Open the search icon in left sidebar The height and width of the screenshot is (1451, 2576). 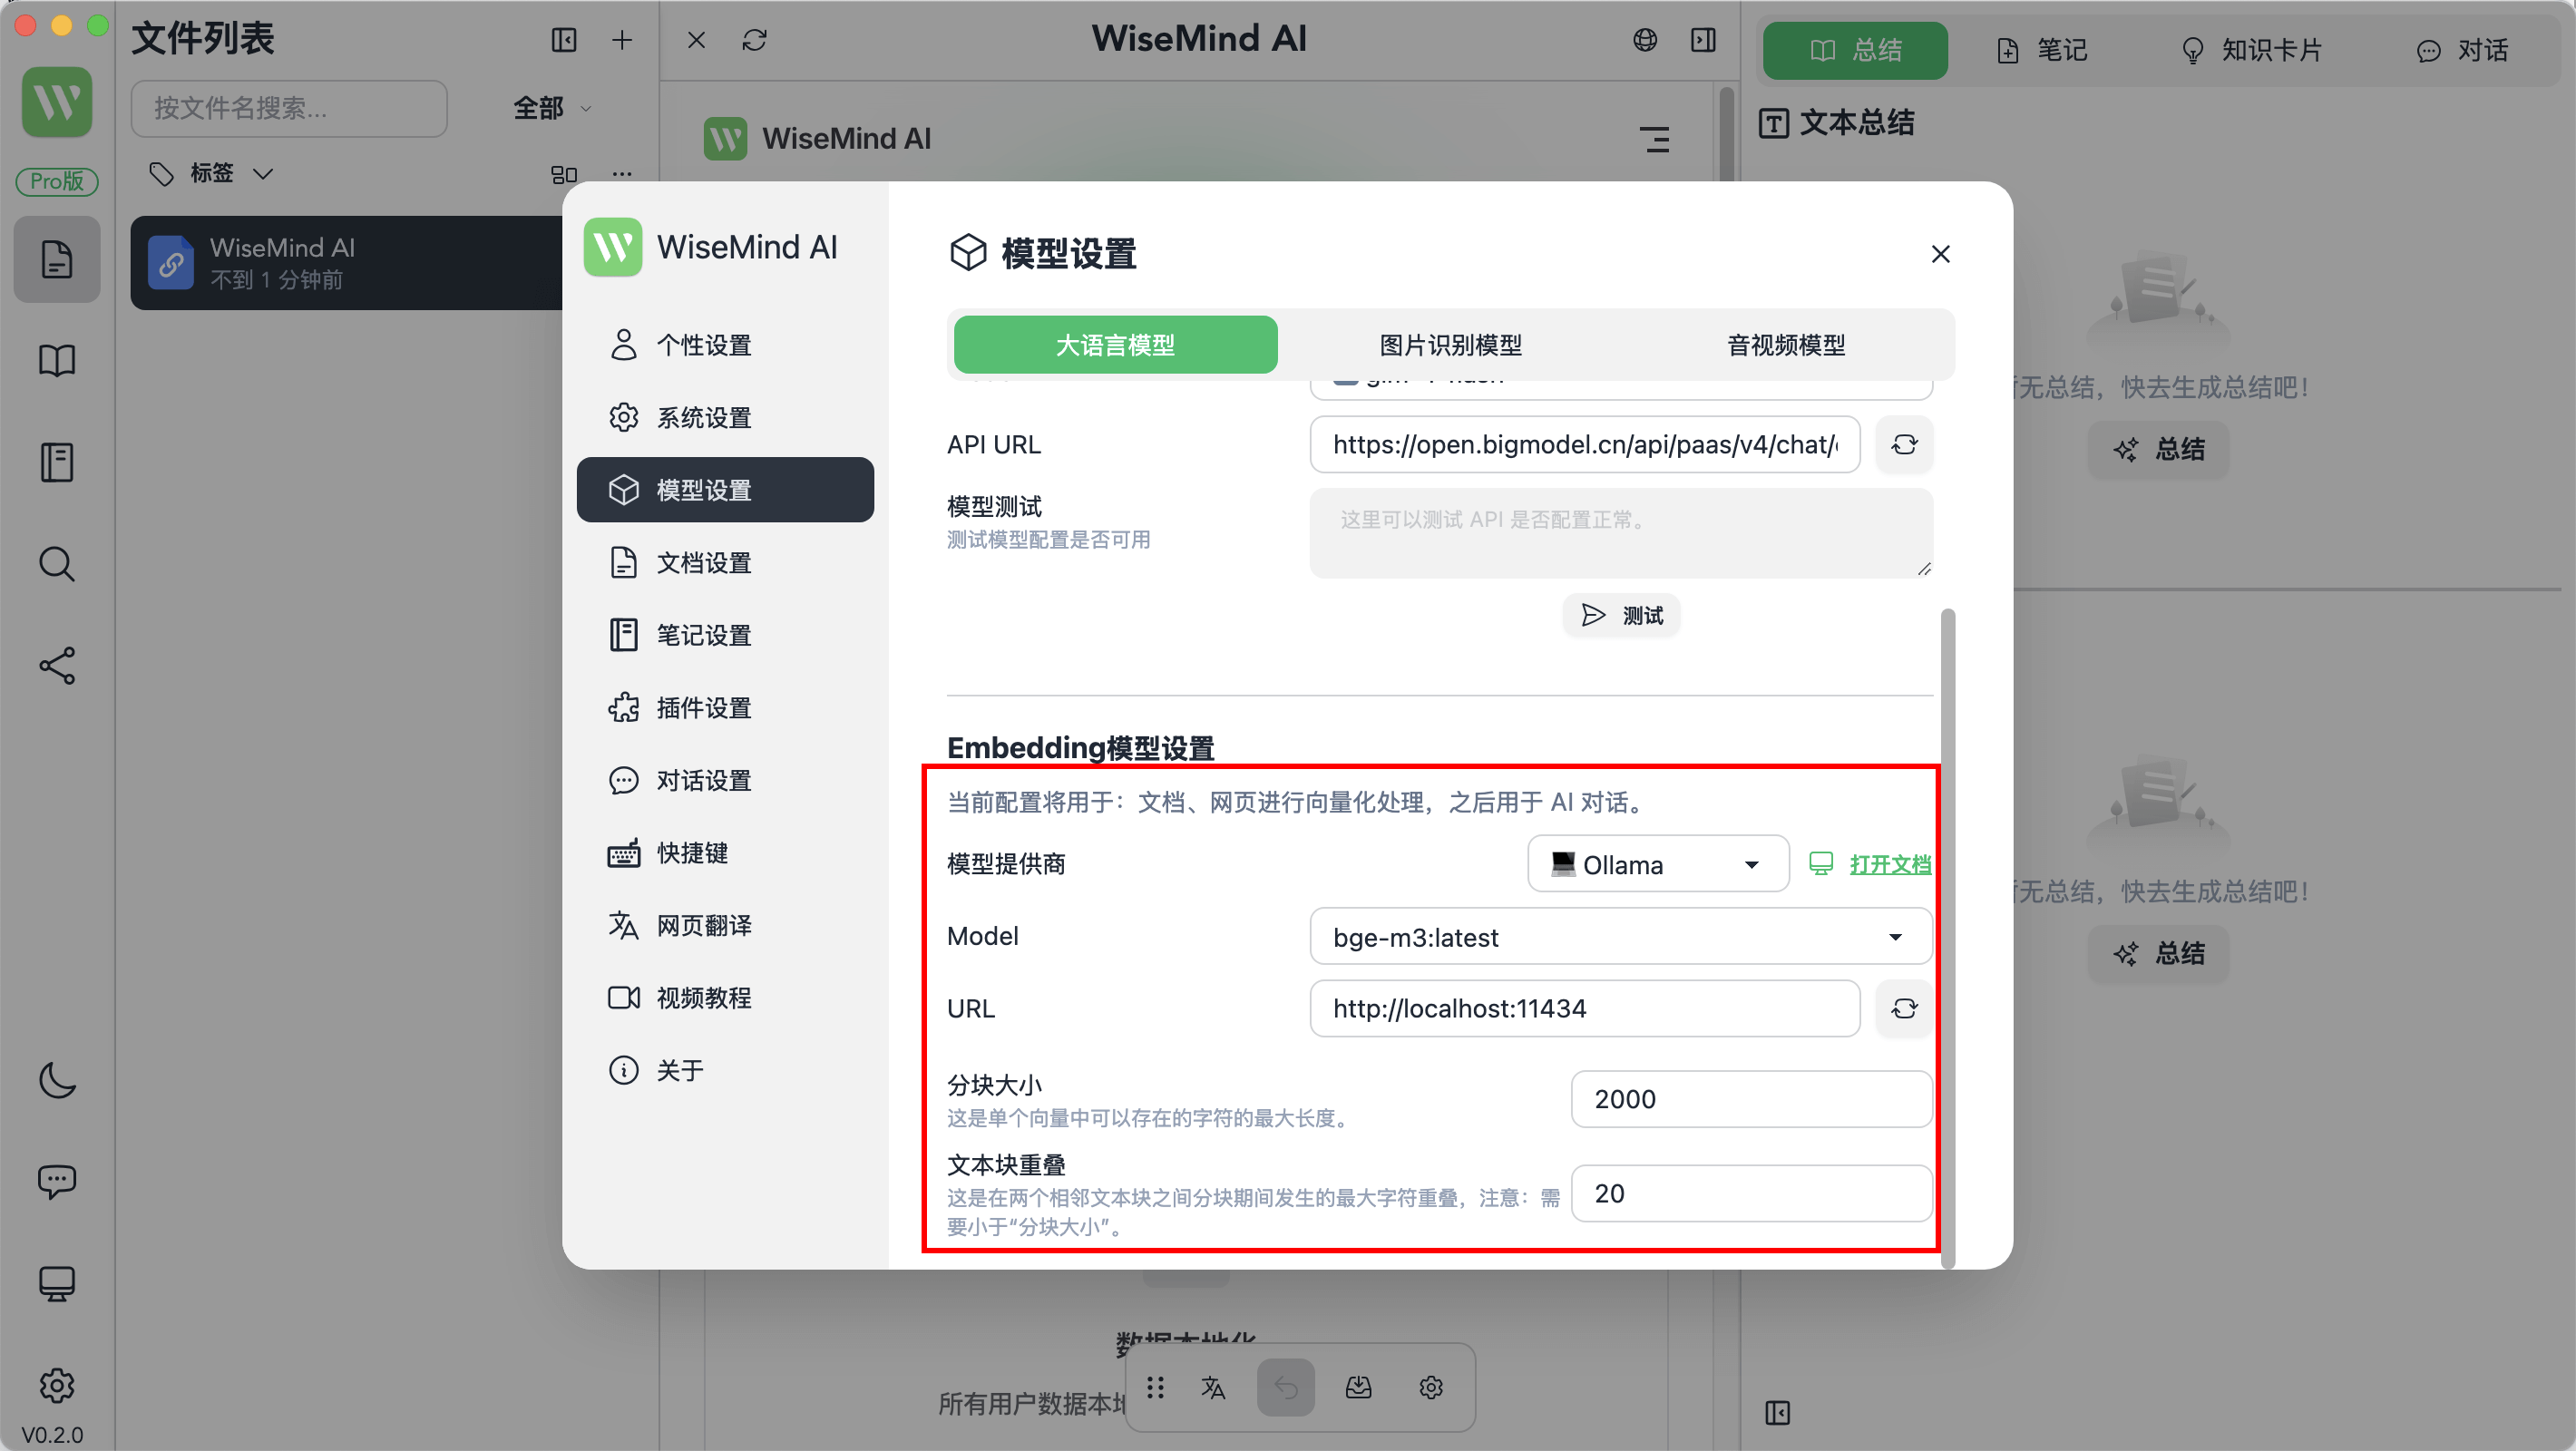pyautogui.click(x=57, y=564)
